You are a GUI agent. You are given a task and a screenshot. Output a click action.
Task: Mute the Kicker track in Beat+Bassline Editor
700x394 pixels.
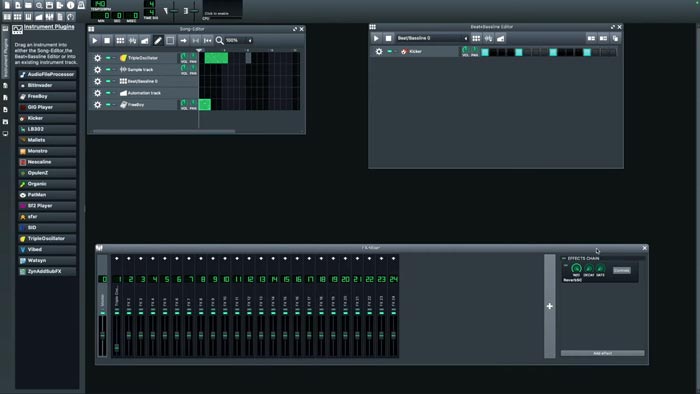coord(390,52)
